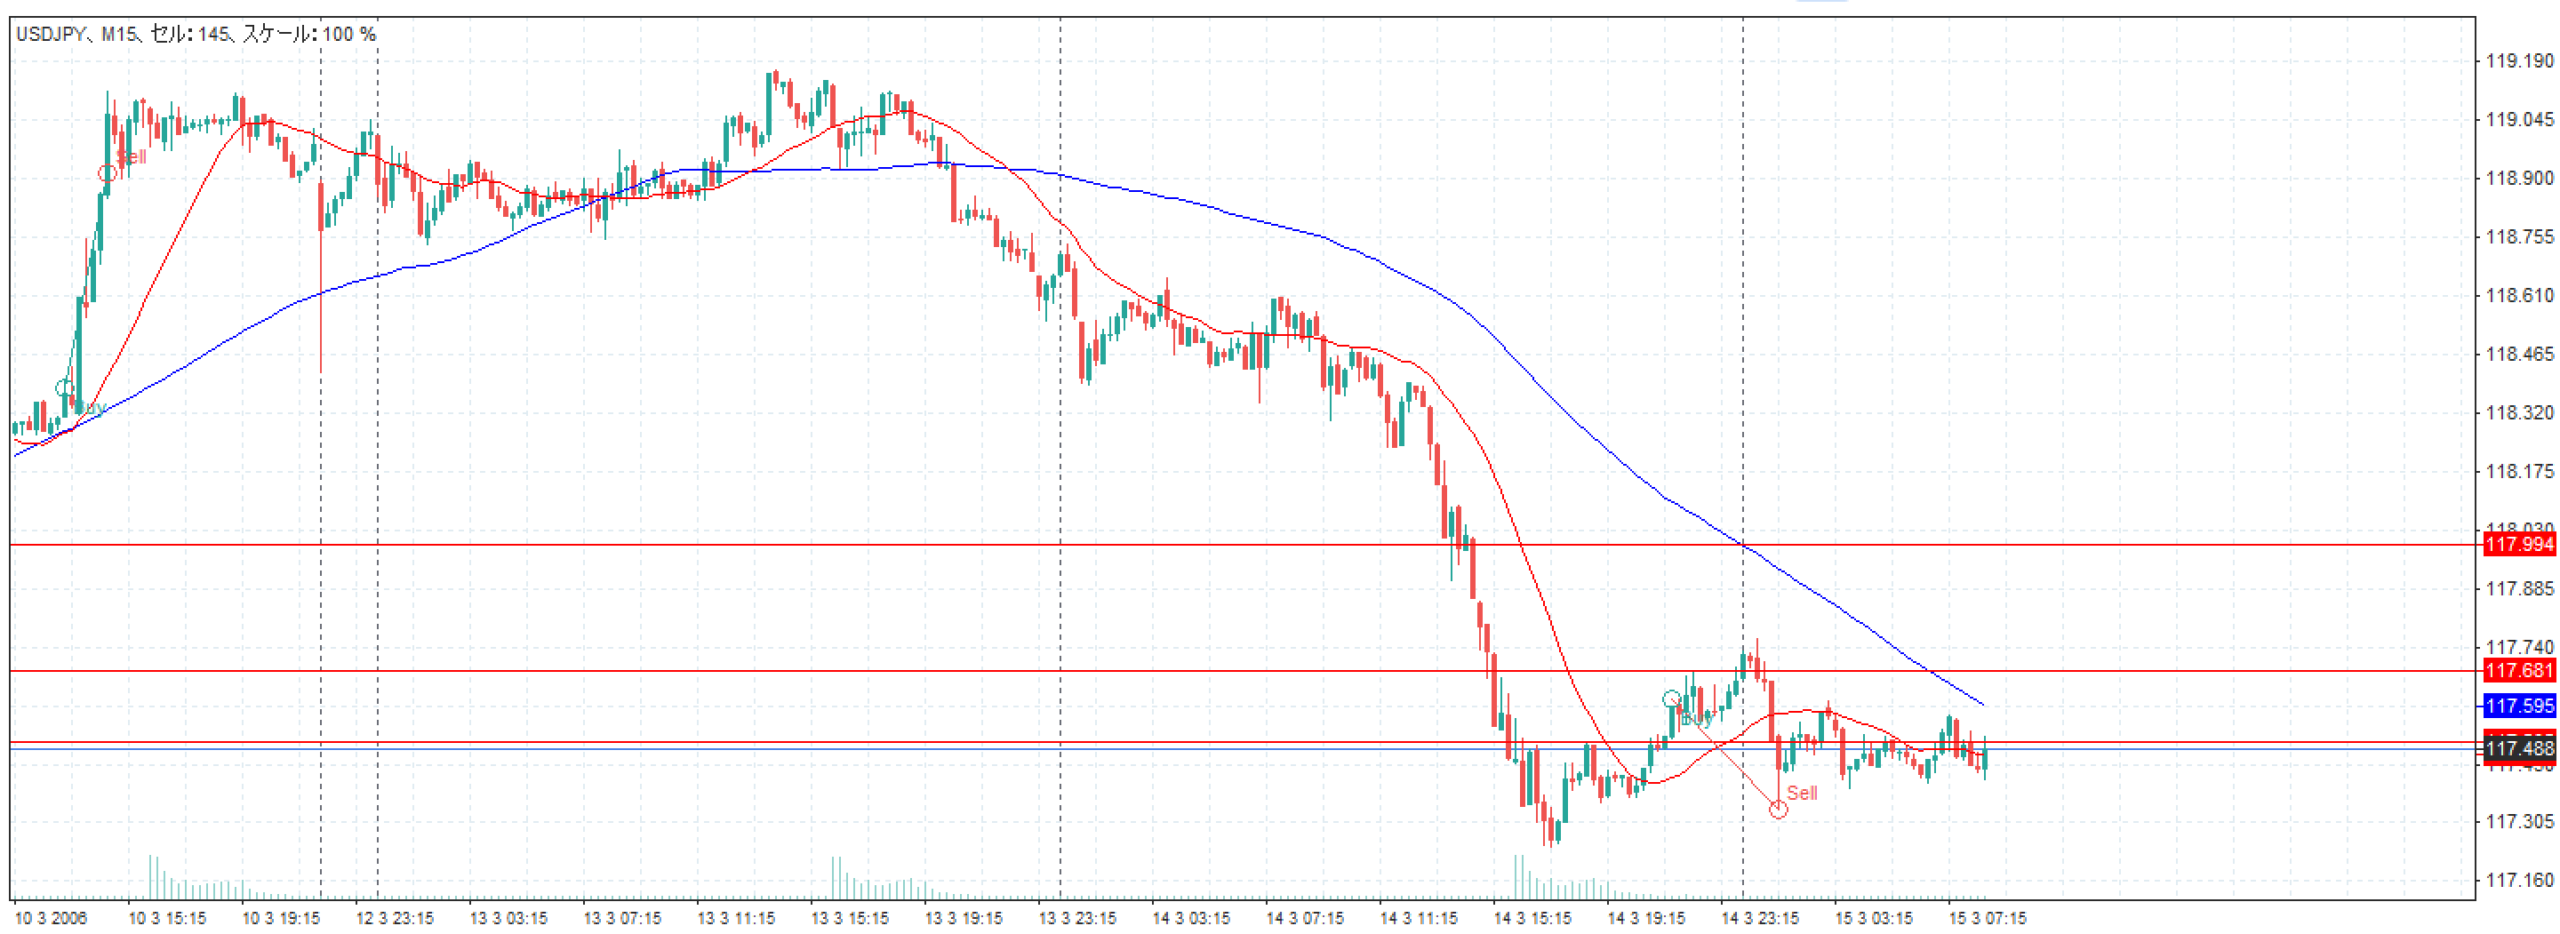Viewport: 2560px width, 934px height.
Task: Click the black 117.488 current price tag
Action: 2519,748
